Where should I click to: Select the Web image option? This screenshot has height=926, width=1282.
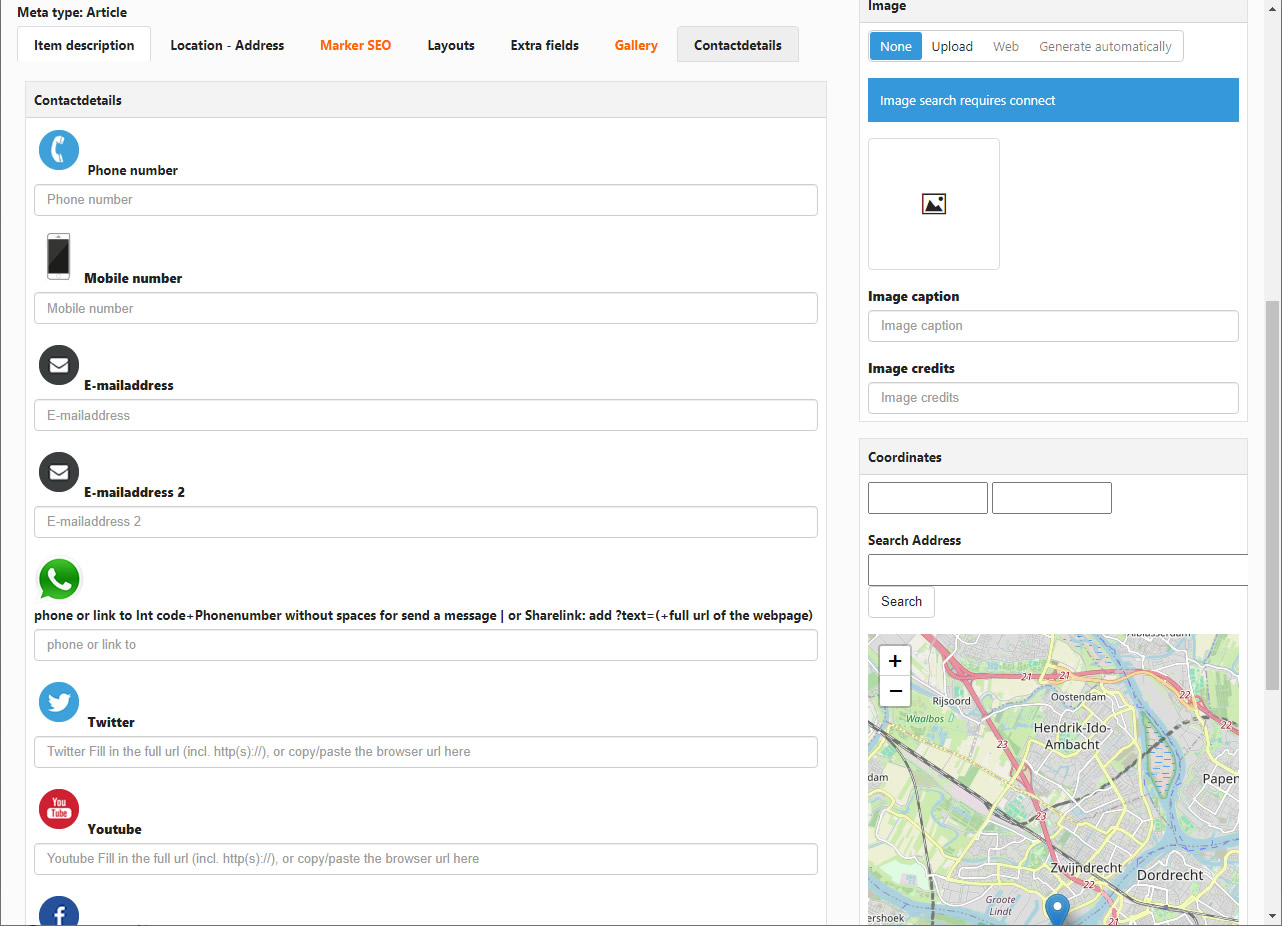pyautogui.click(x=1006, y=46)
